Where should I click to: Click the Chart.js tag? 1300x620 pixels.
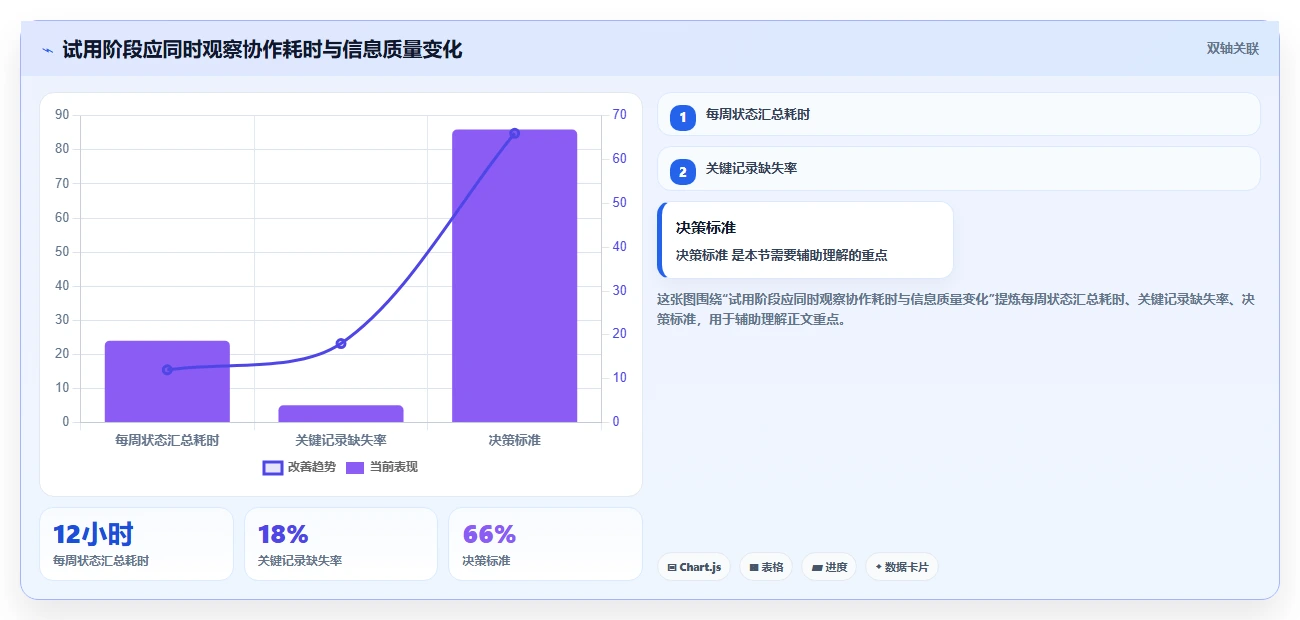(x=694, y=567)
